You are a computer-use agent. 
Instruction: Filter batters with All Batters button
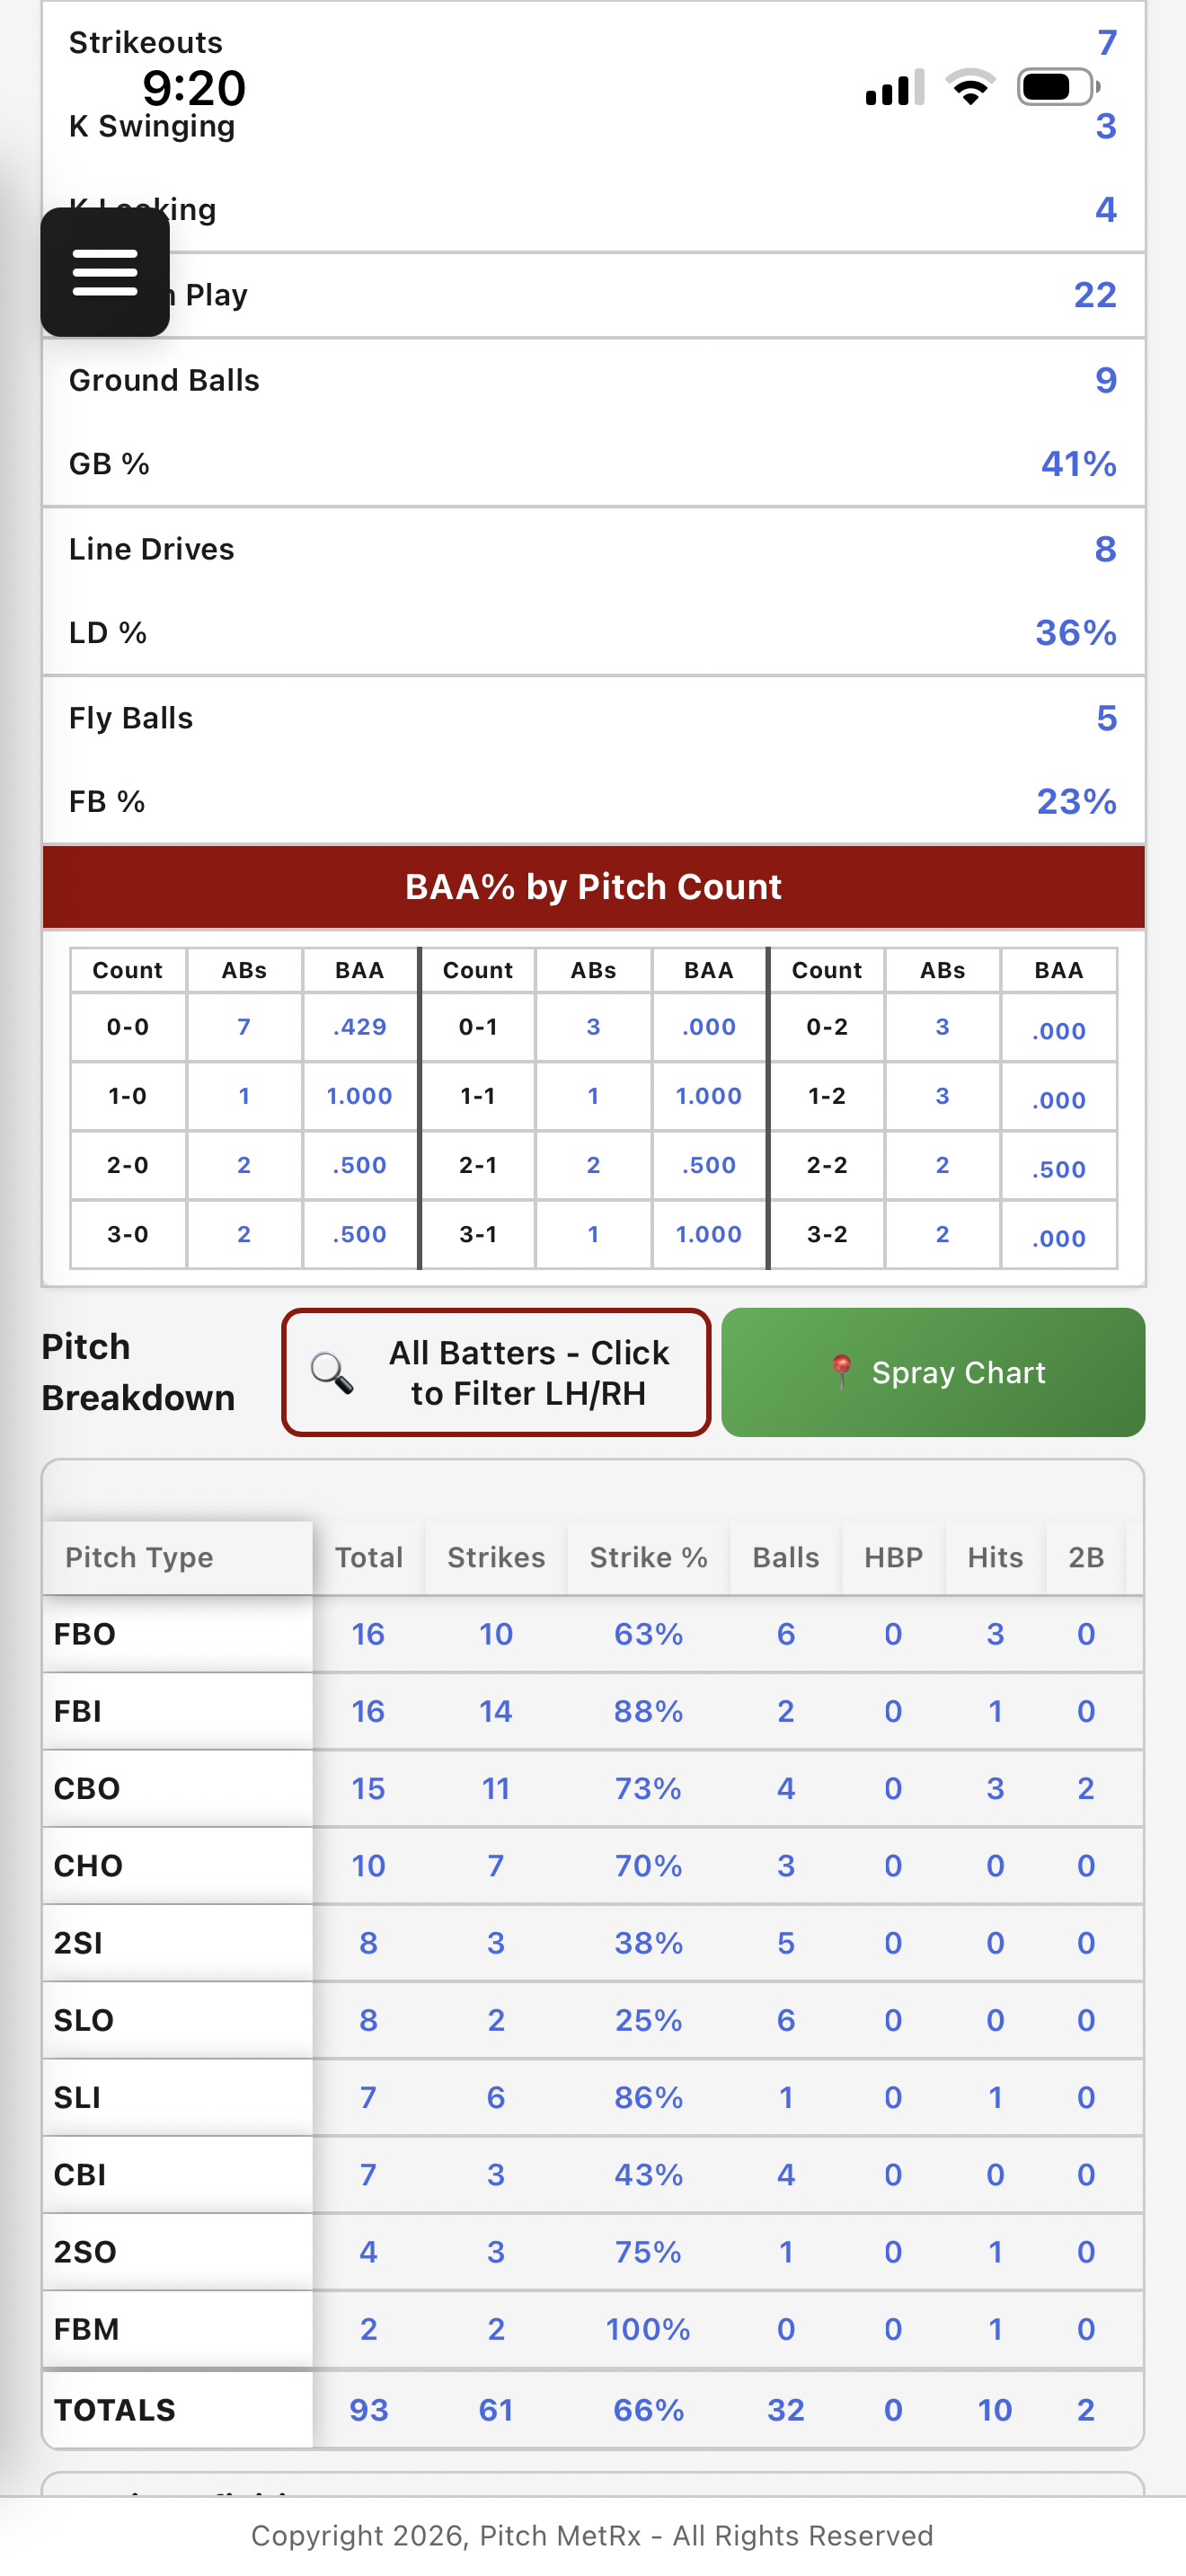pos(496,1372)
